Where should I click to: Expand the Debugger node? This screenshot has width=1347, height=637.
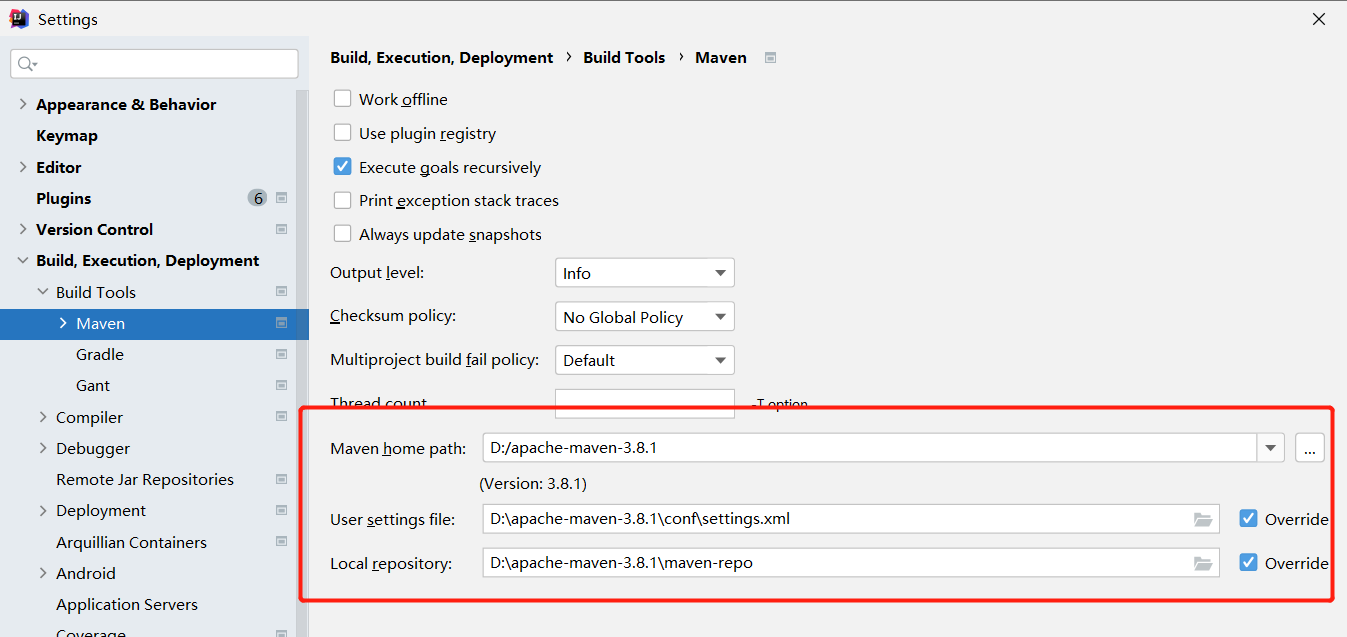coord(42,448)
